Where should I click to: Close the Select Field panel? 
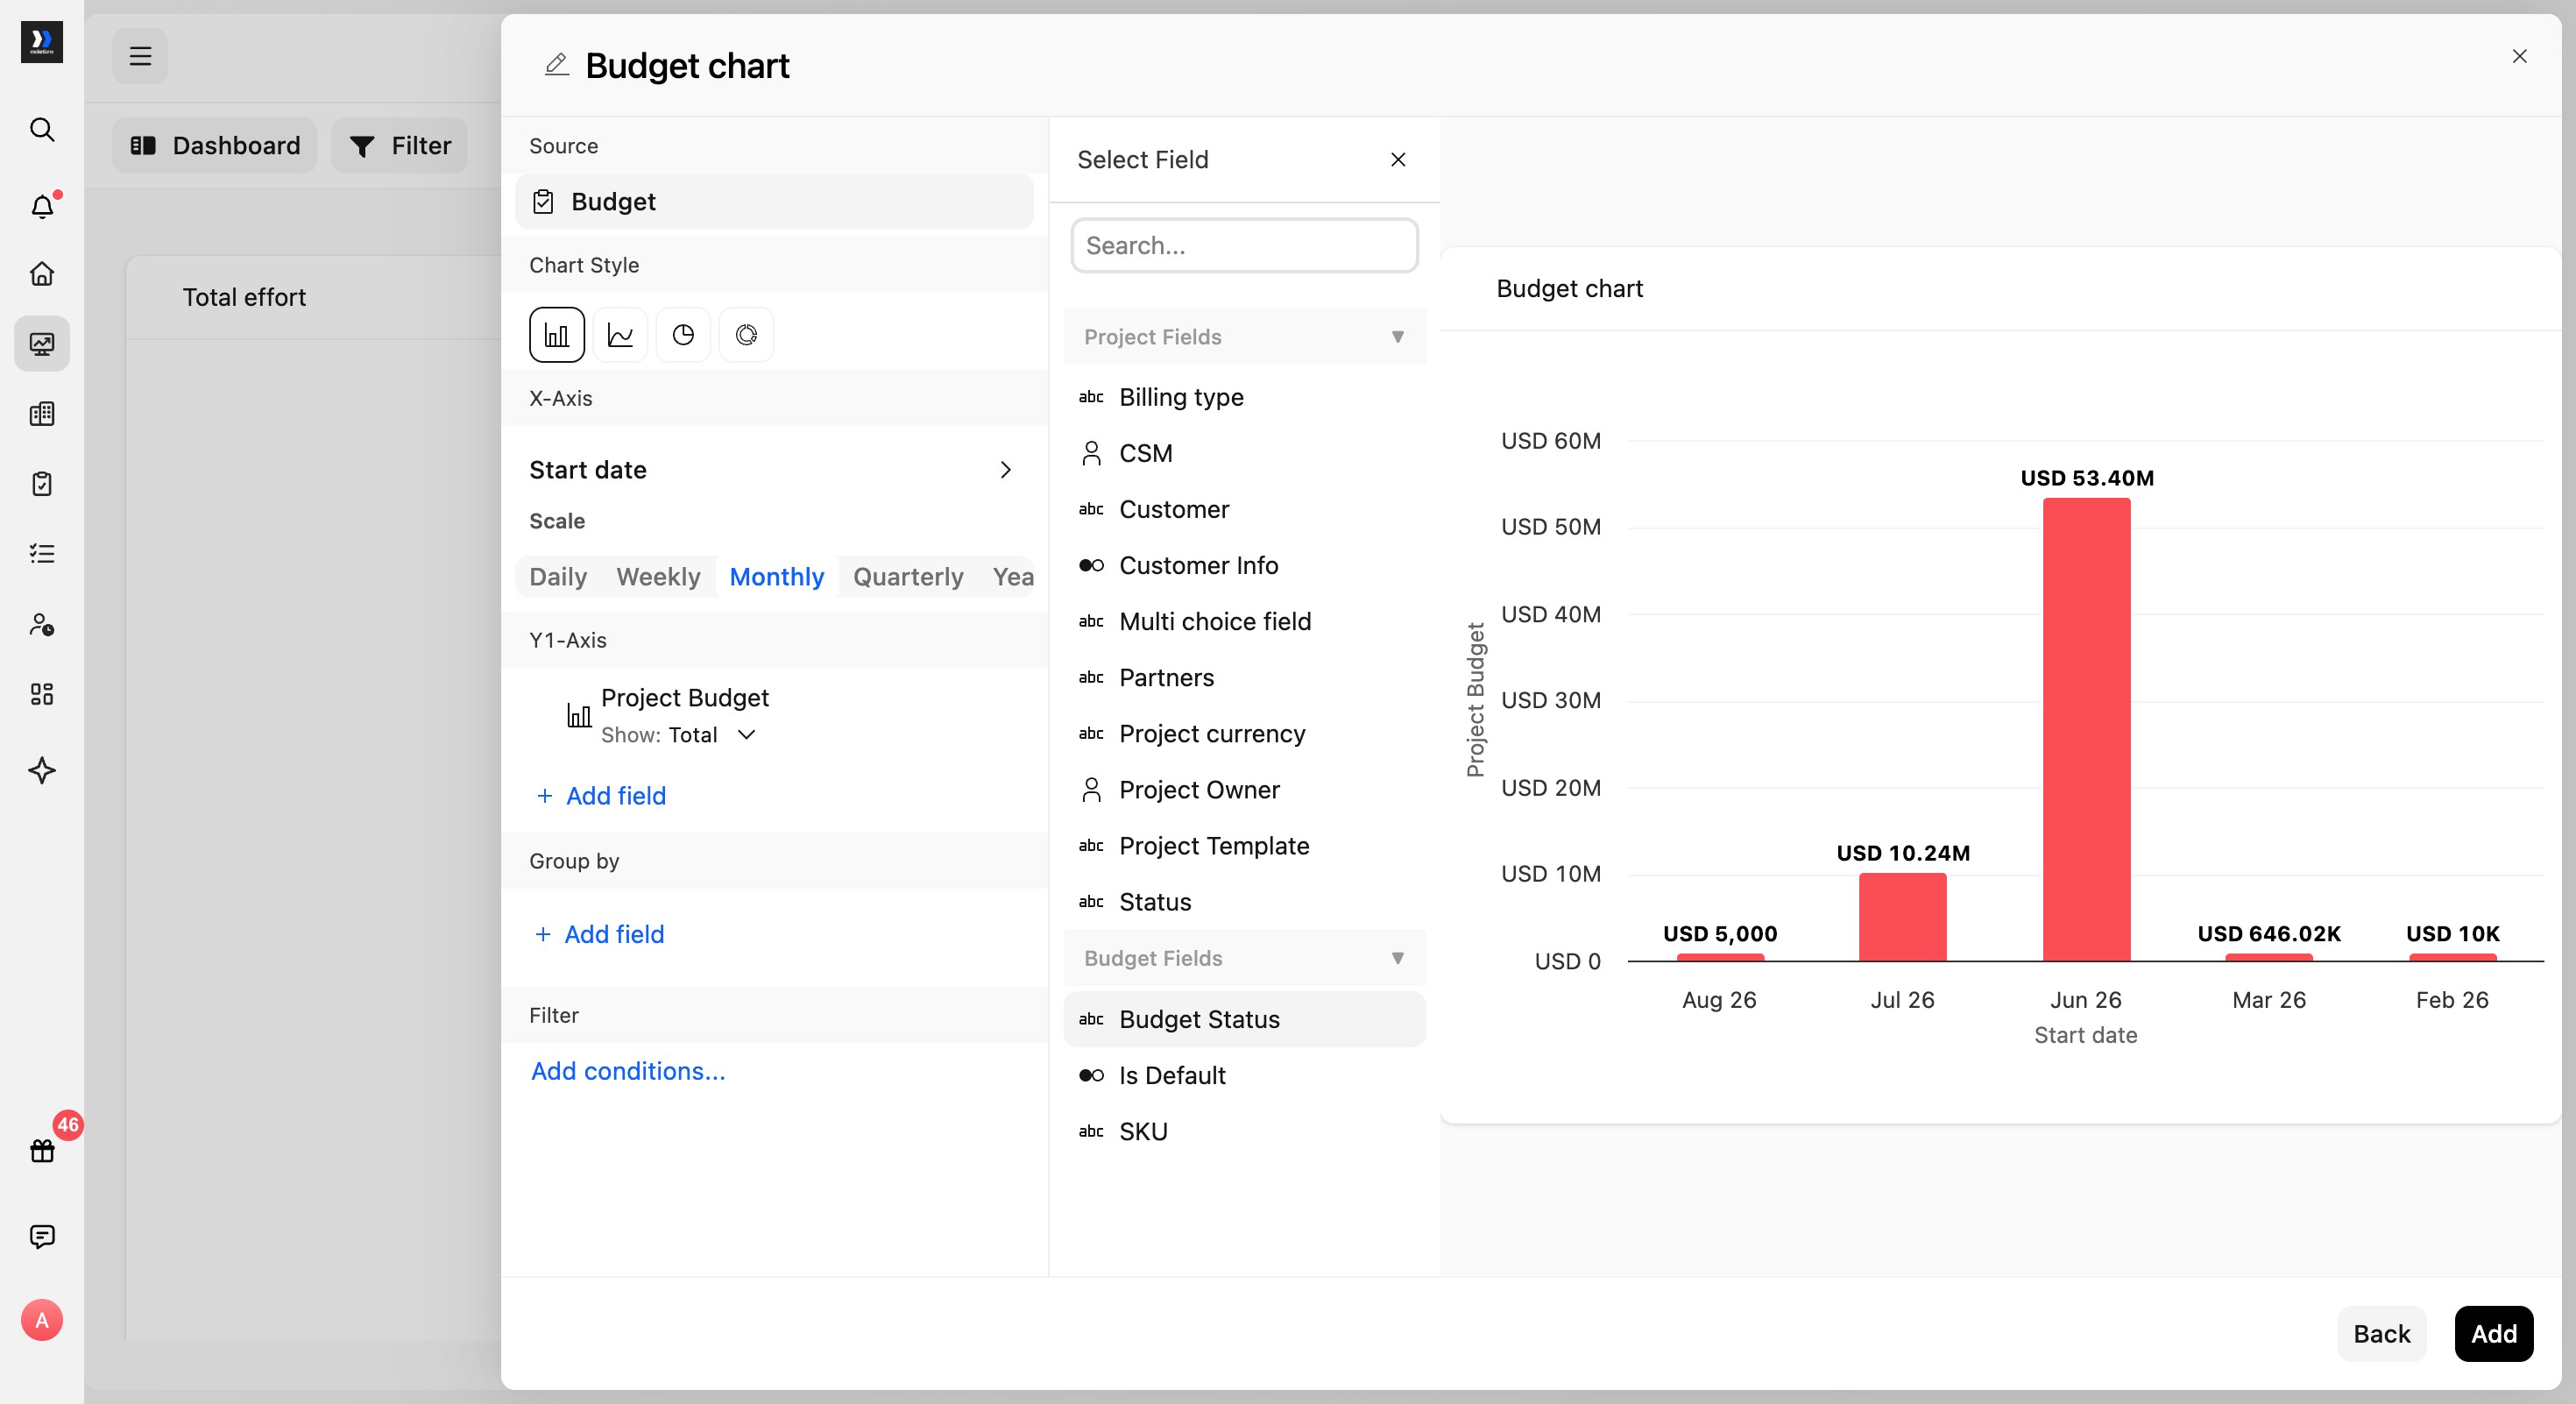pos(1398,160)
